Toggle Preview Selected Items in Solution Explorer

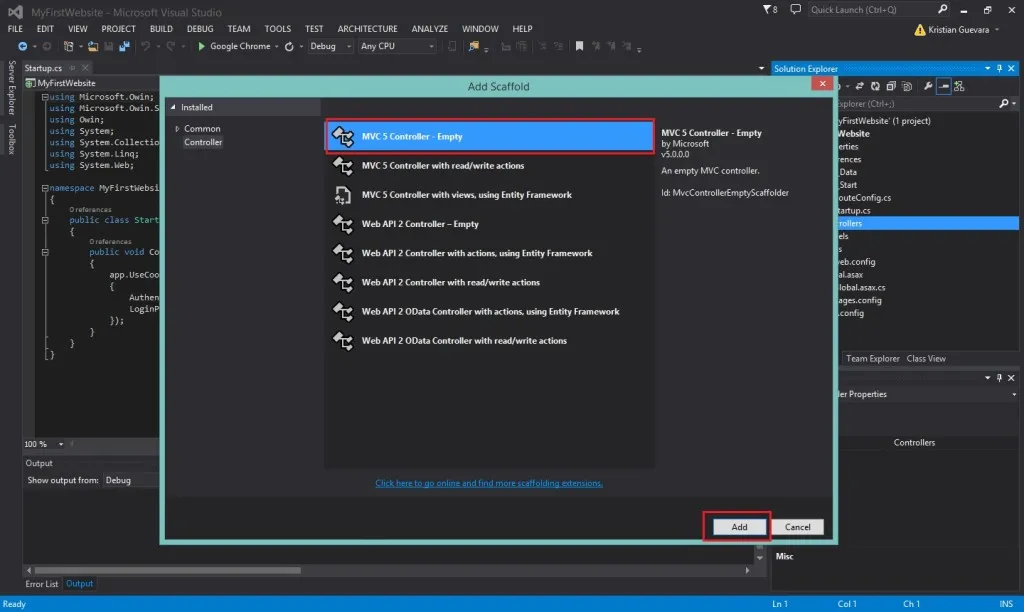pyautogui.click(x=944, y=86)
